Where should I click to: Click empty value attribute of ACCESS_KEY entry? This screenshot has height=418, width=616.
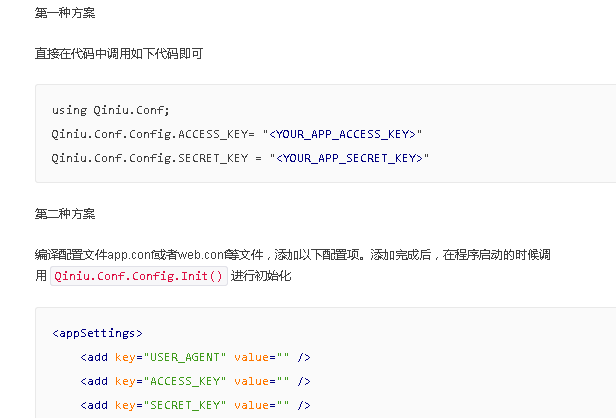[x=262, y=381]
